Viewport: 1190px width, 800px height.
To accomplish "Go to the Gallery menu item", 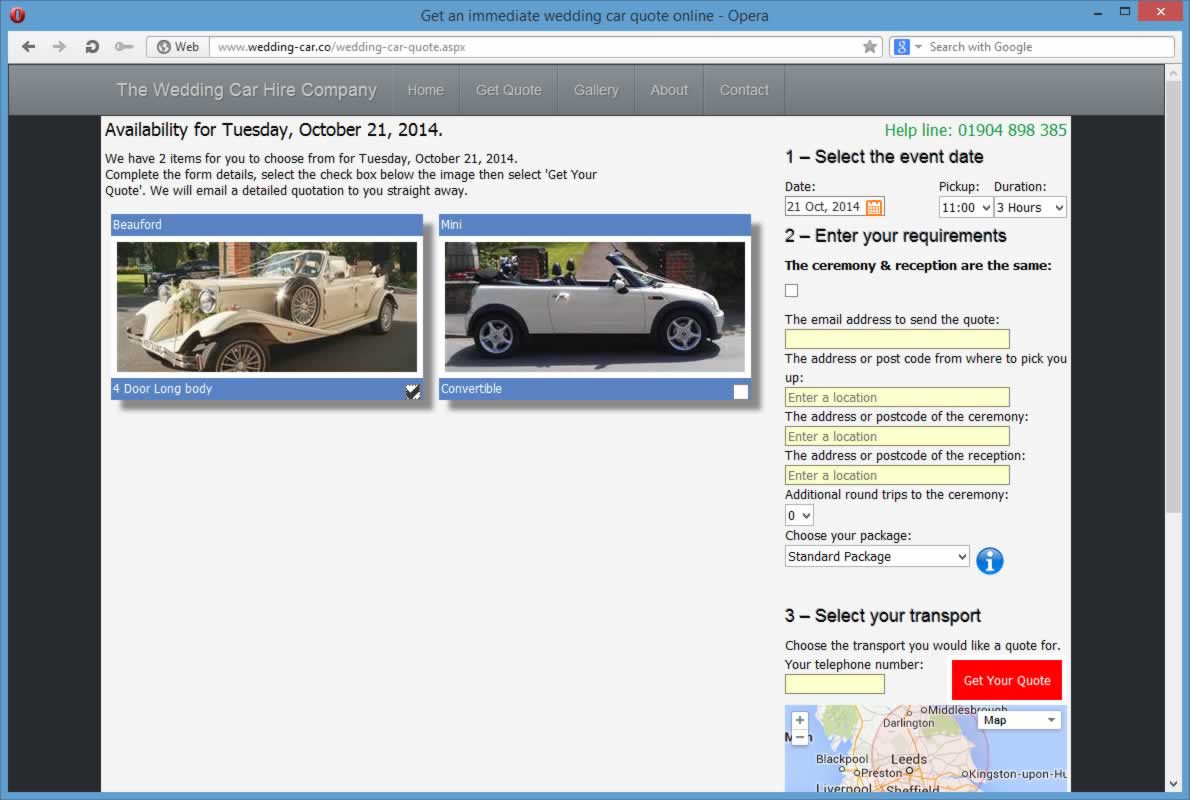I will [x=596, y=90].
